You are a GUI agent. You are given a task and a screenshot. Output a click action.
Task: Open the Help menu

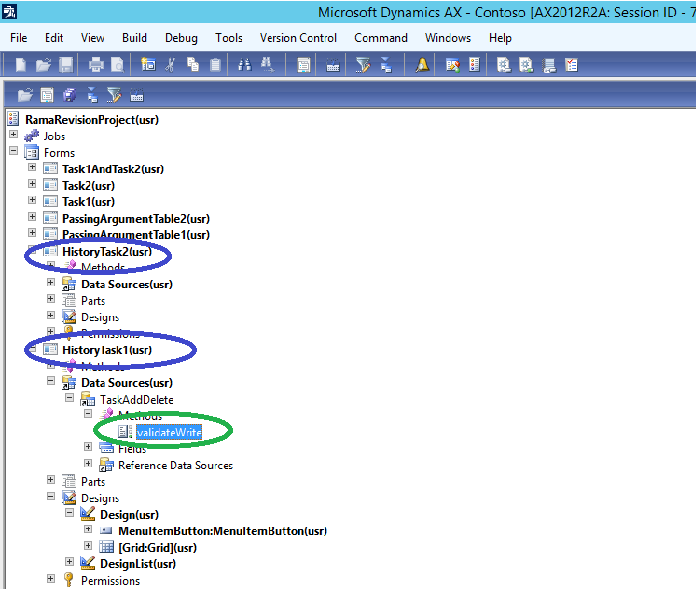500,38
